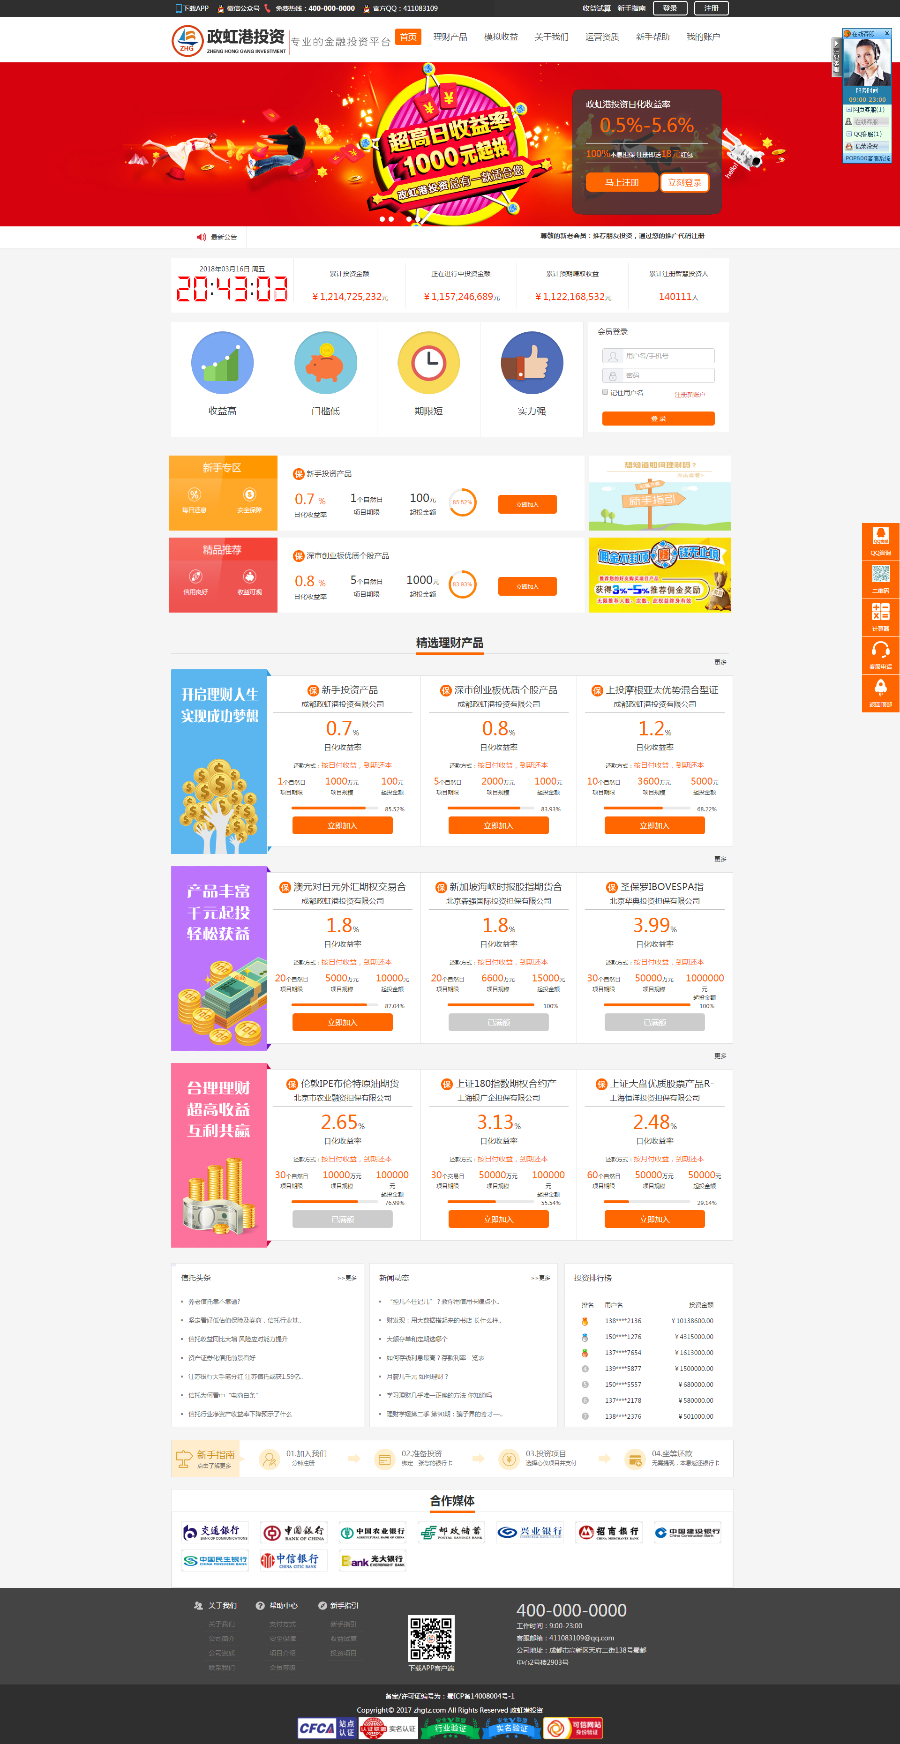This screenshot has height=1744, width=900.
Task: Click the 收益高 bar chart icon
Action: click(x=222, y=363)
